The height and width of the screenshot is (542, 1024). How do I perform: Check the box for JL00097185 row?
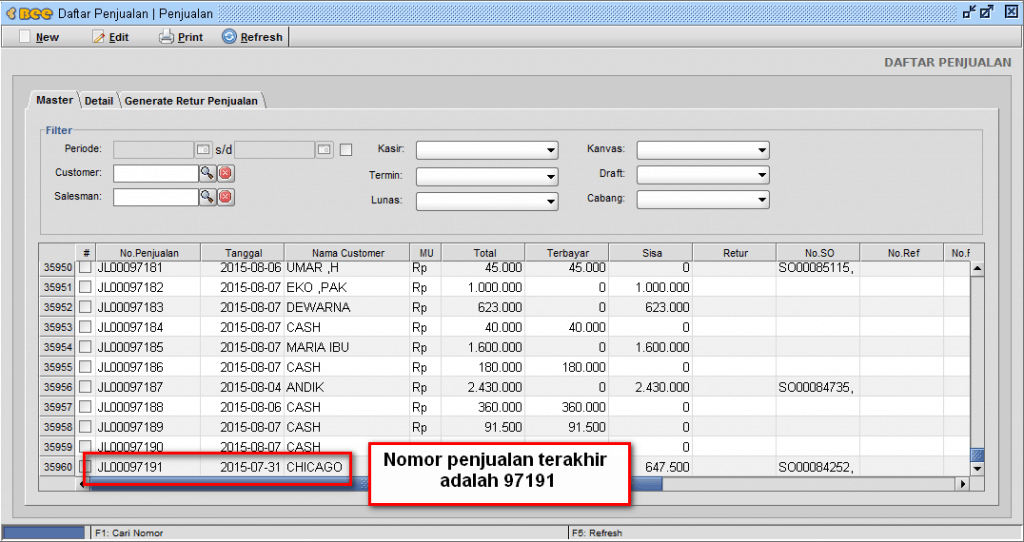pos(86,347)
